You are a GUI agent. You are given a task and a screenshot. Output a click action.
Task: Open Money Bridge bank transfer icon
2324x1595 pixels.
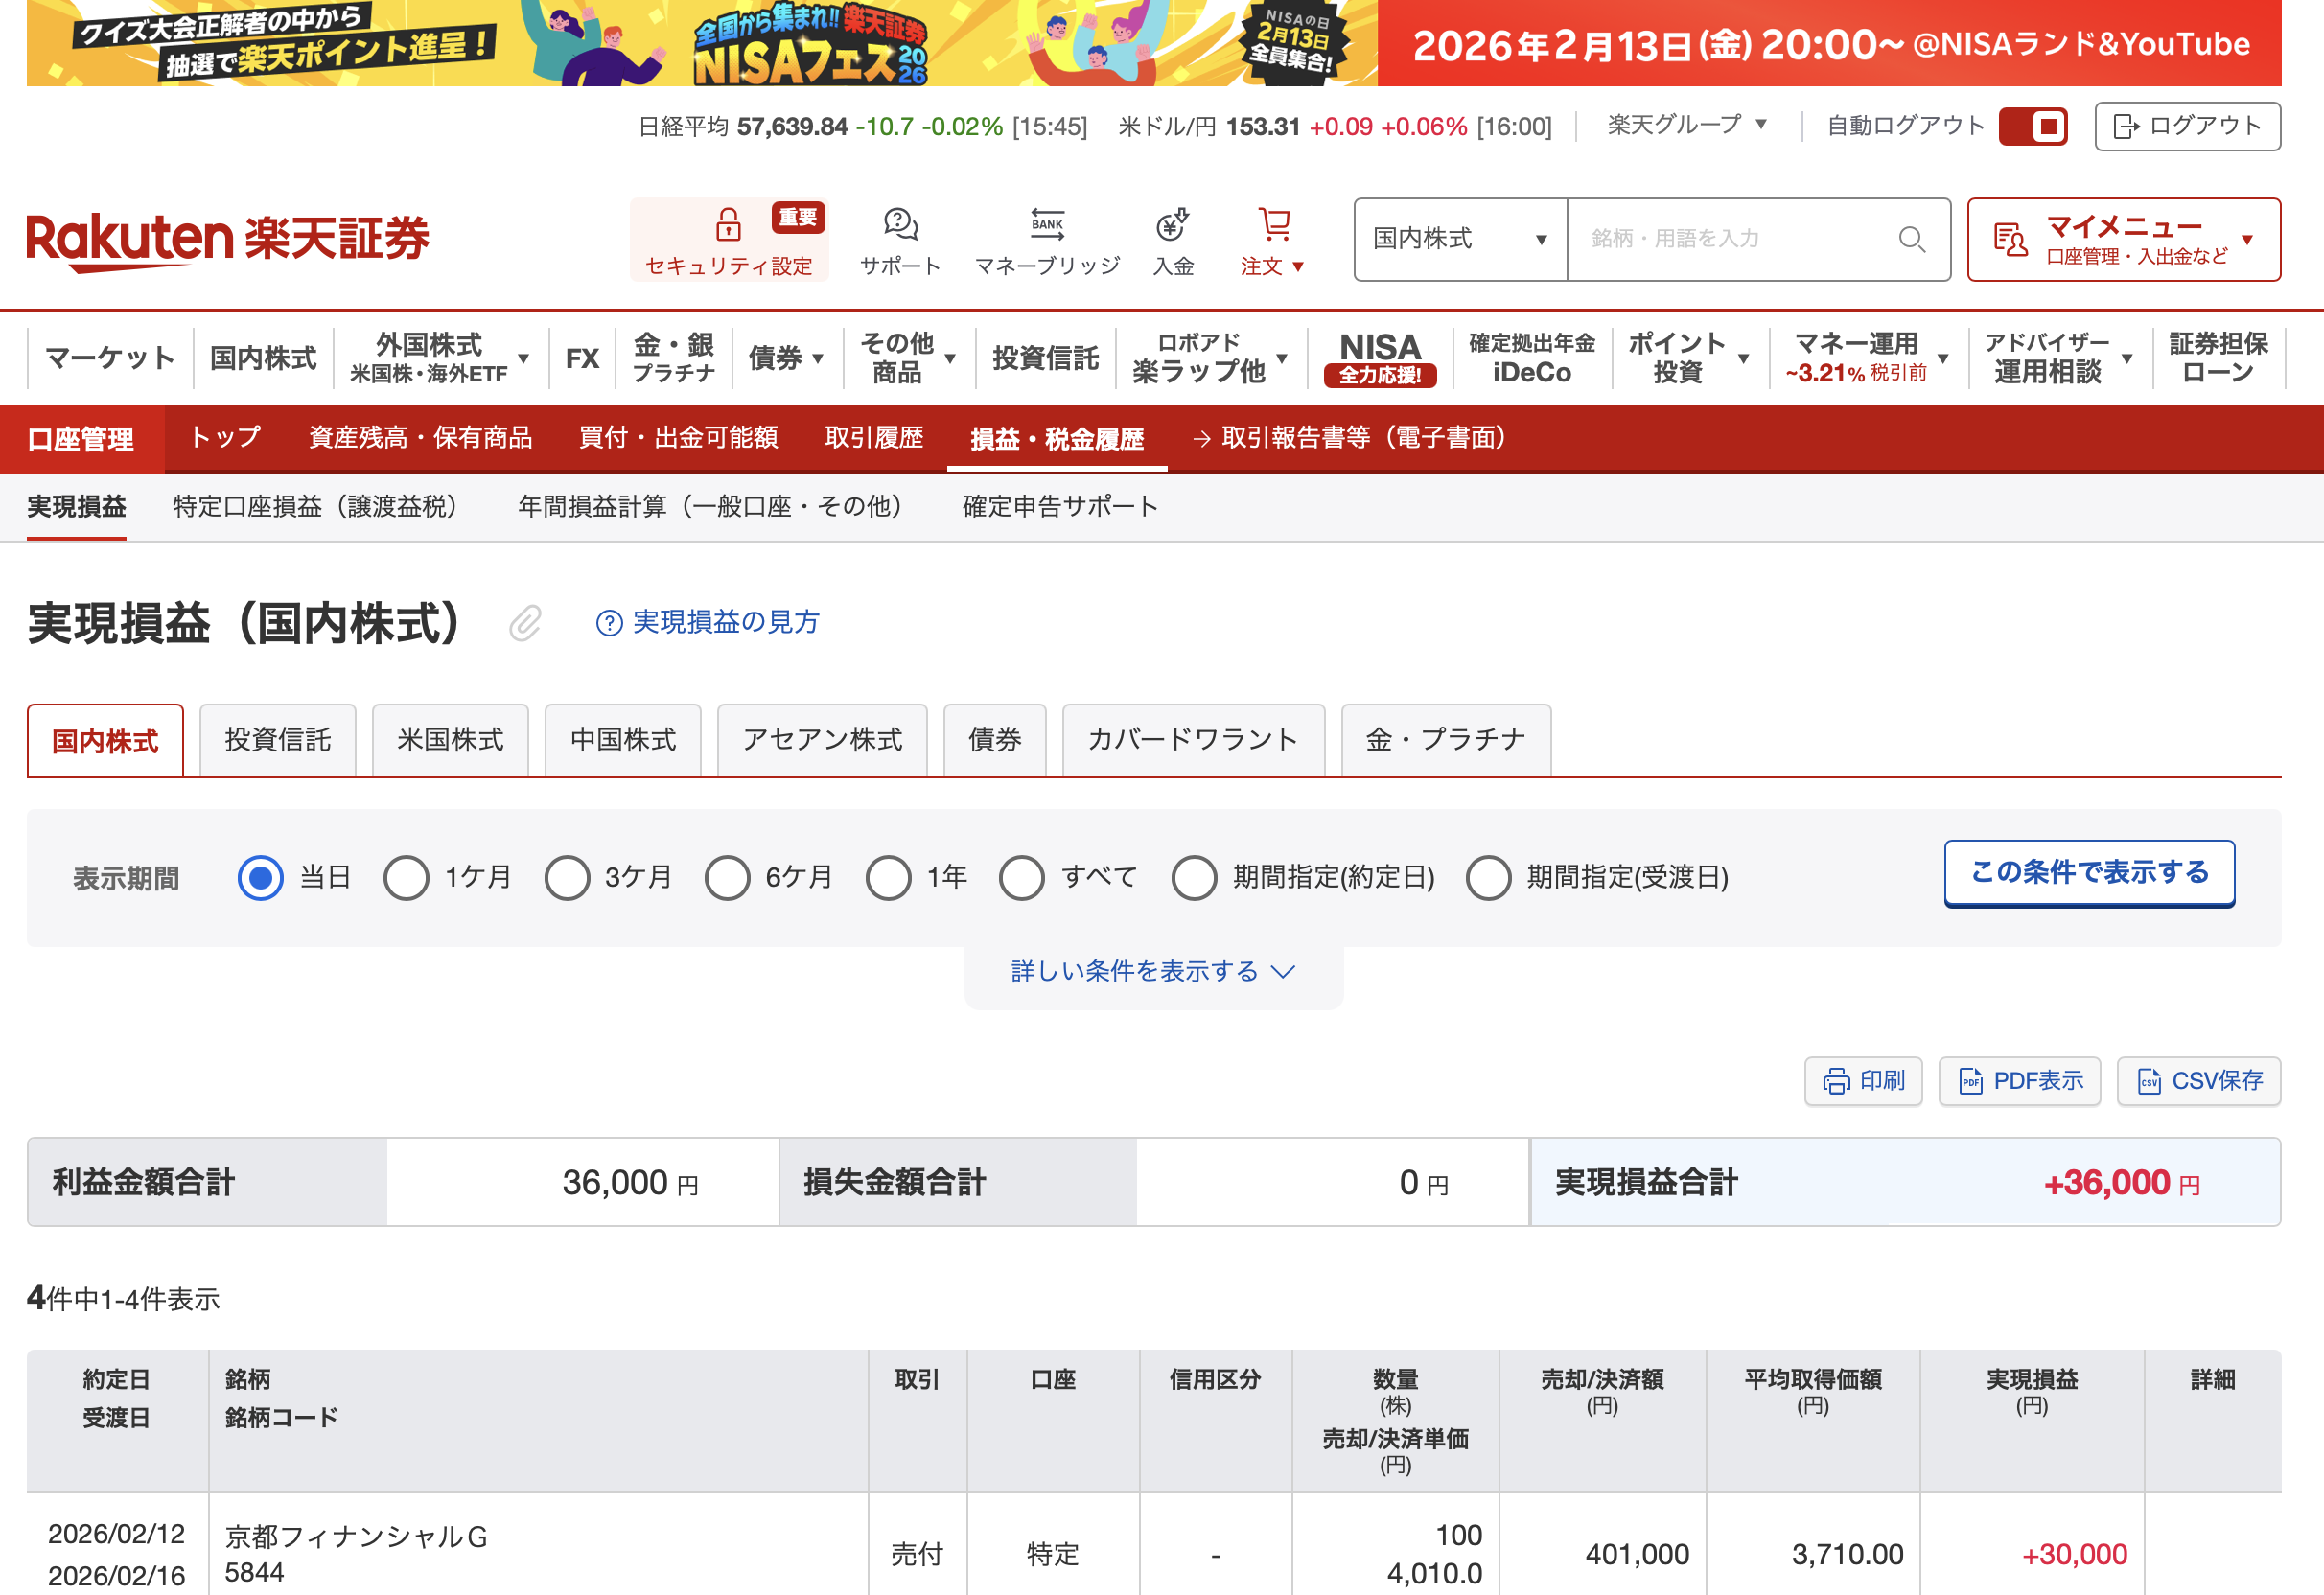(1047, 224)
